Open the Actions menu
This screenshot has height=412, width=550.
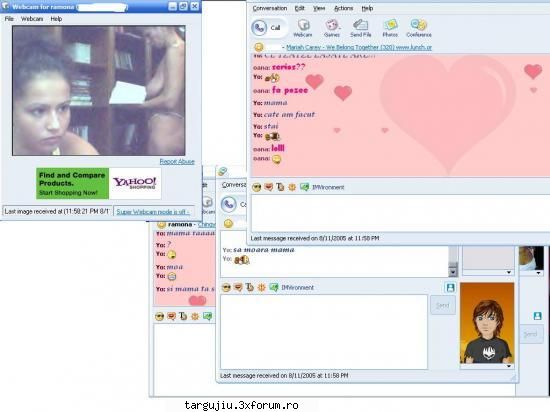(x=343, y=8)
